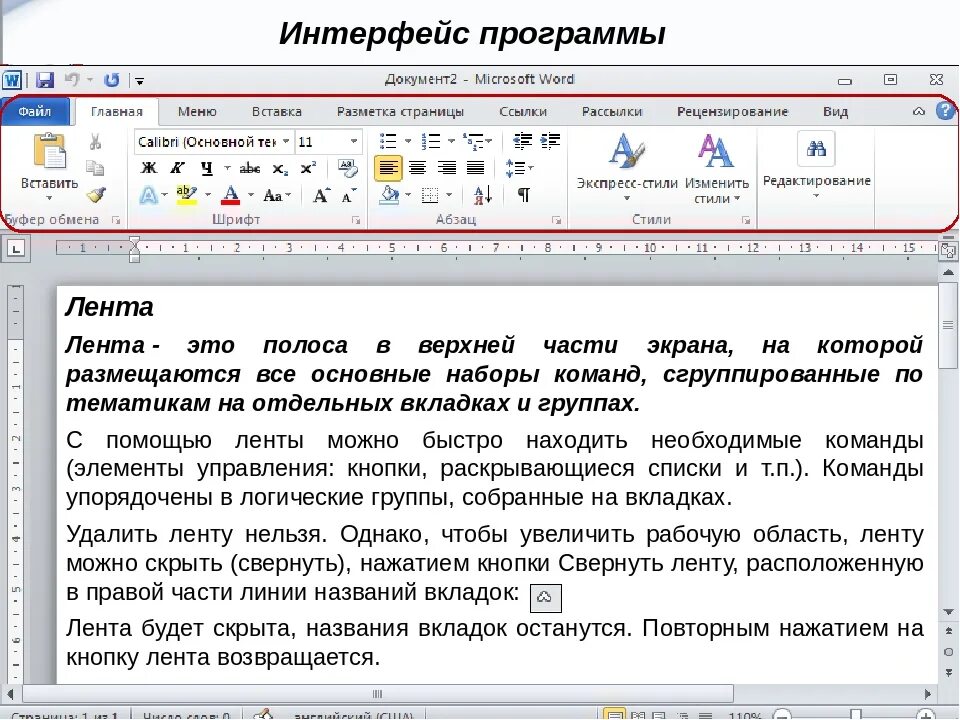Open line spacing options
This screenshot has width=960, height=720.
[519, 168]
